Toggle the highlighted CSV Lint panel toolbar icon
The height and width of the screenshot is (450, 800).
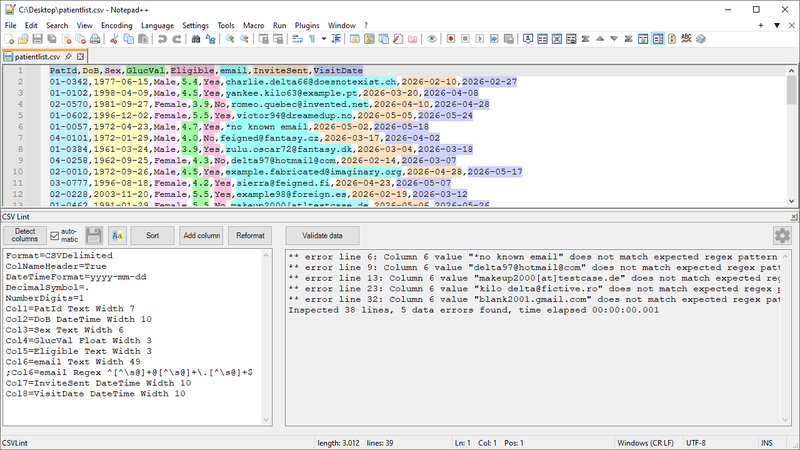coord(658,39)
